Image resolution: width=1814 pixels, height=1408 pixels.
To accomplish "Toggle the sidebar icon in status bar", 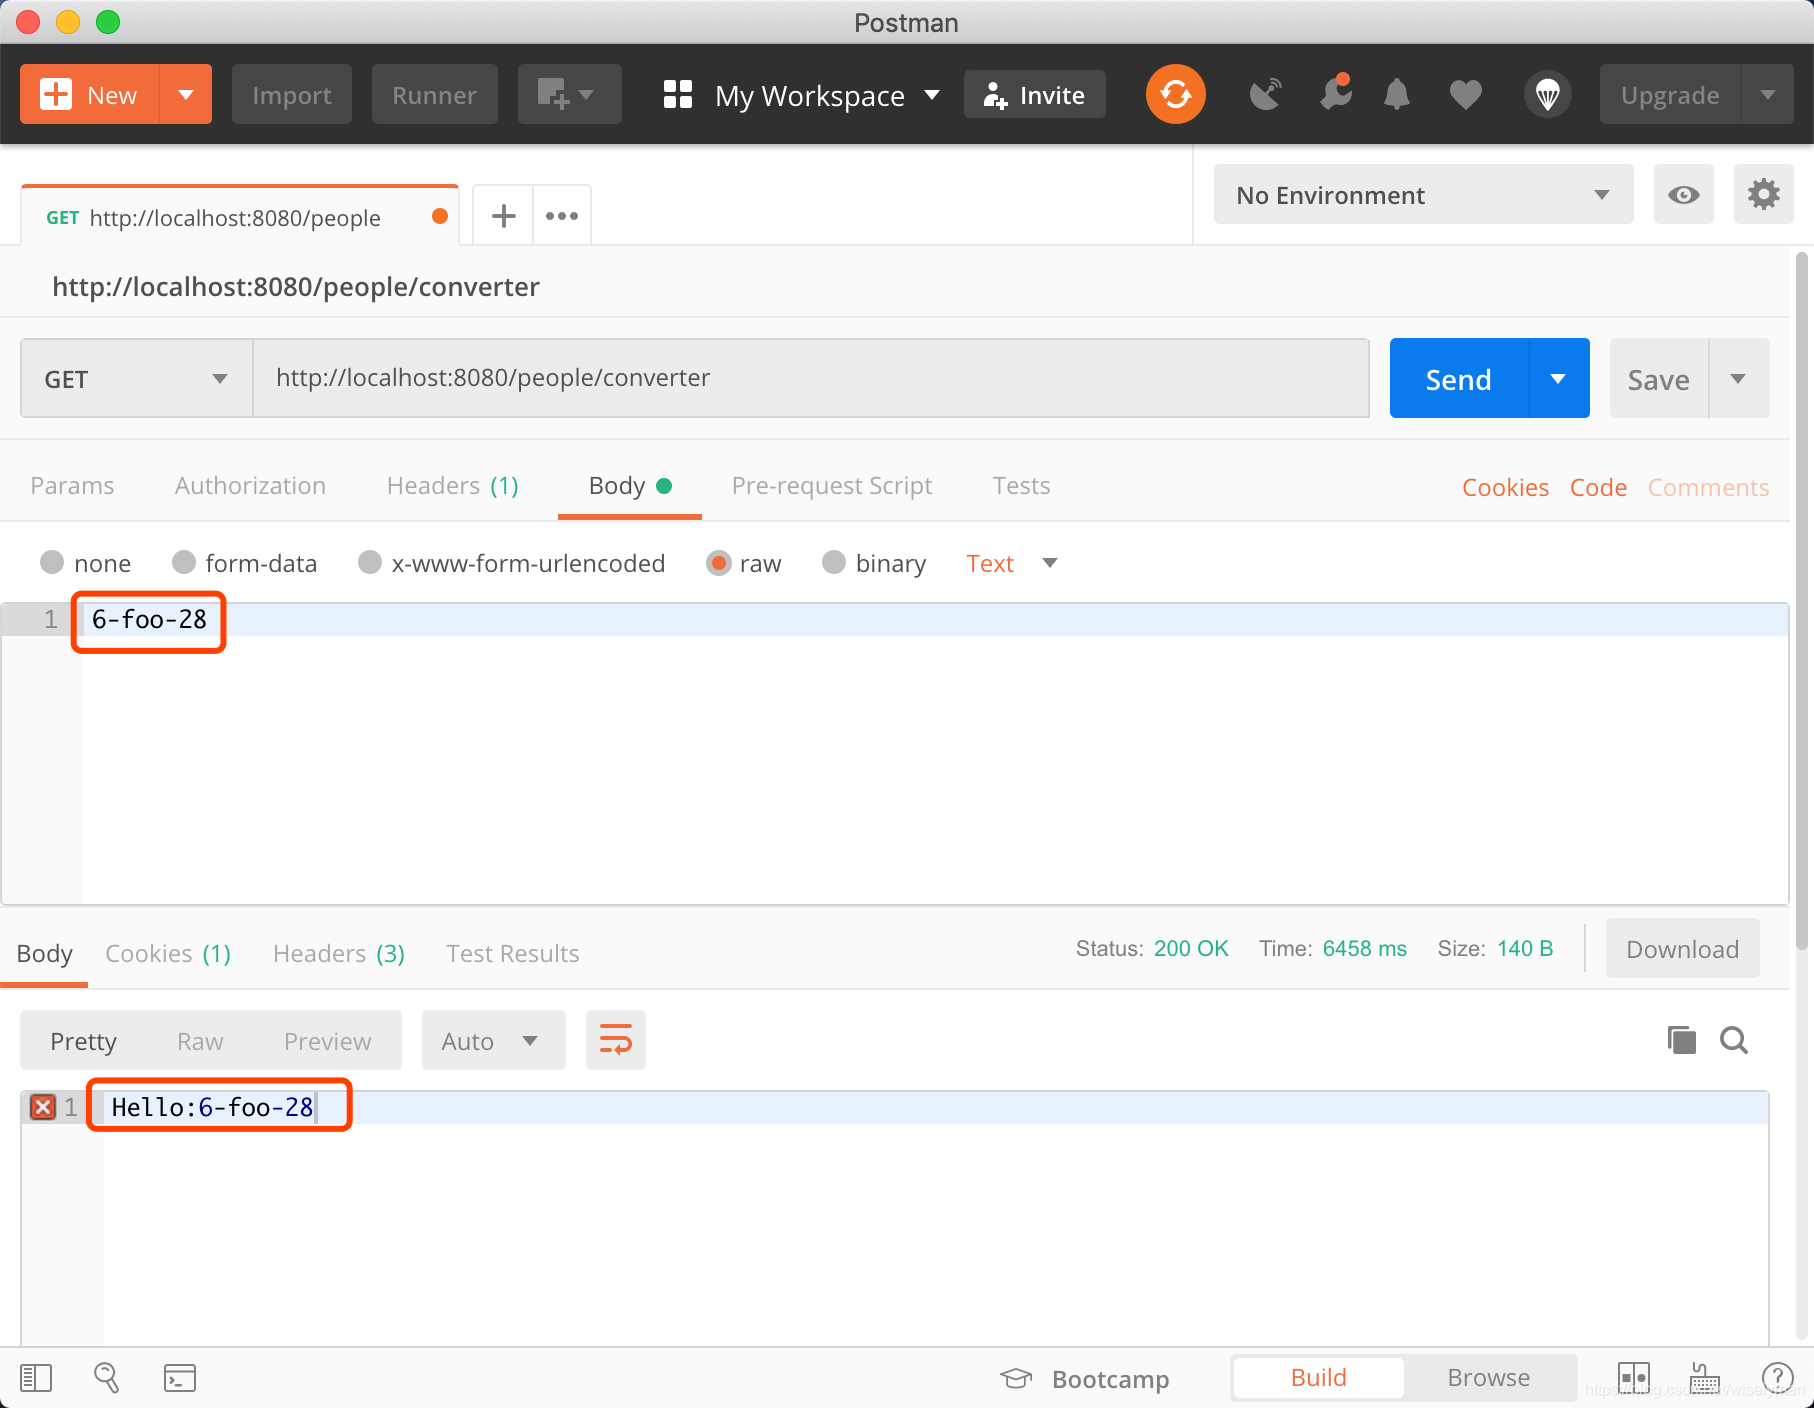I will point(36,1378).
